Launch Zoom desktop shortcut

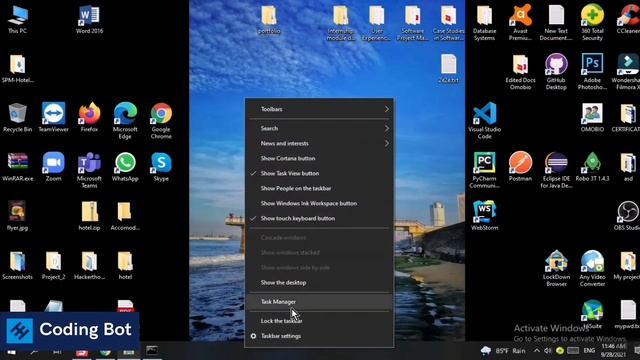pos(53,167)
